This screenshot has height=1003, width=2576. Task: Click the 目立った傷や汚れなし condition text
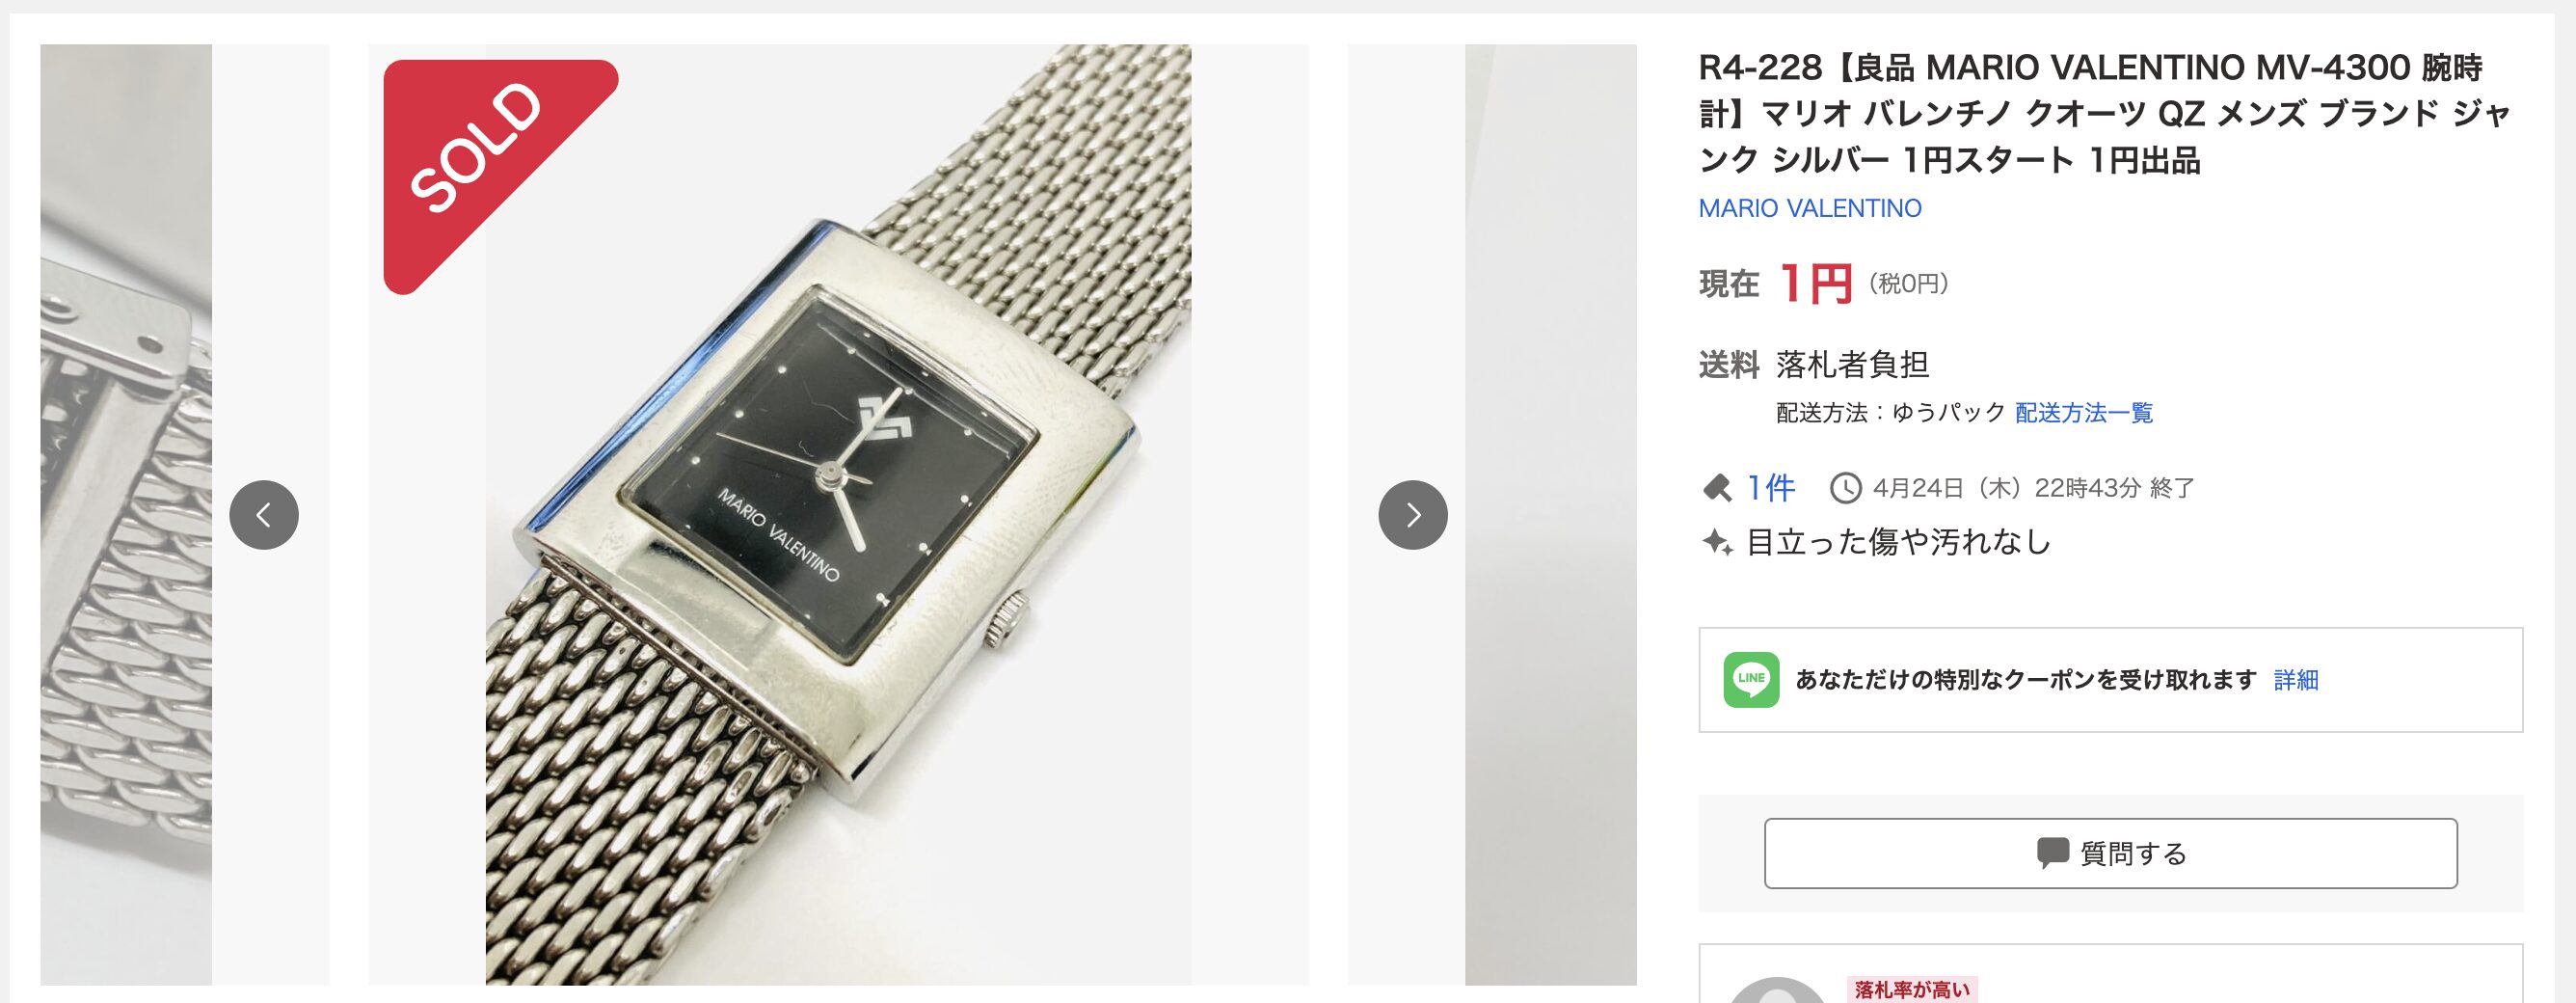click(x=1898, y=542)
